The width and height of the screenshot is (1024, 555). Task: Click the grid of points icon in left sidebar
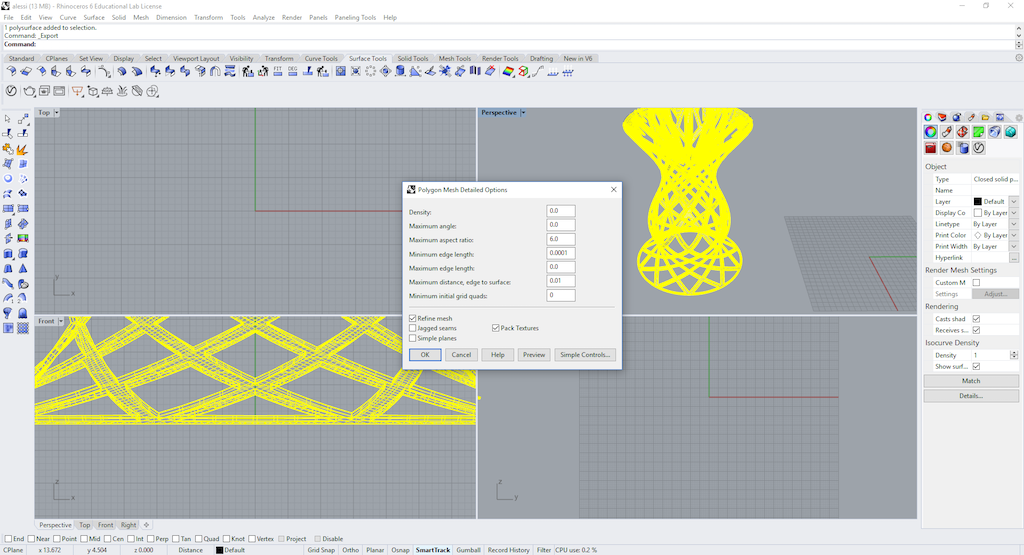pyautogui.click(x=22, y=328)
